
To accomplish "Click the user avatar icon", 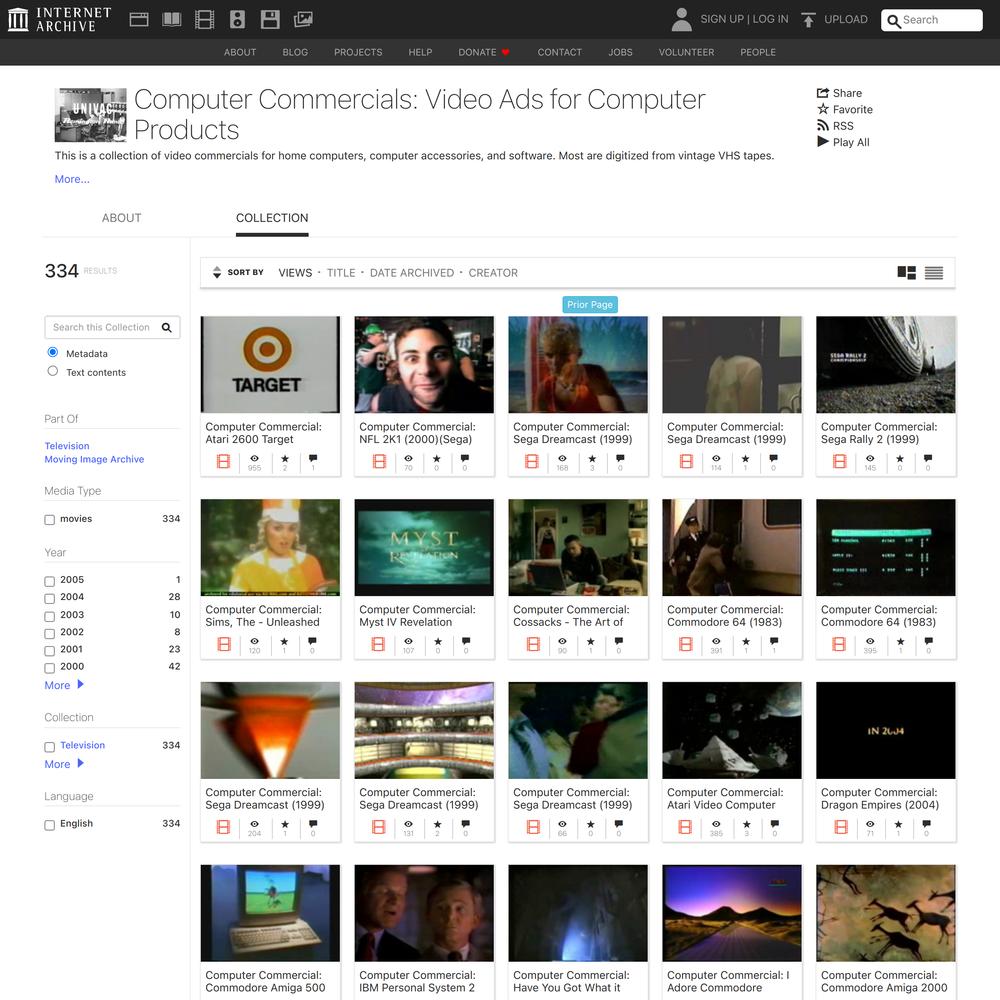I will coord(681,19).
